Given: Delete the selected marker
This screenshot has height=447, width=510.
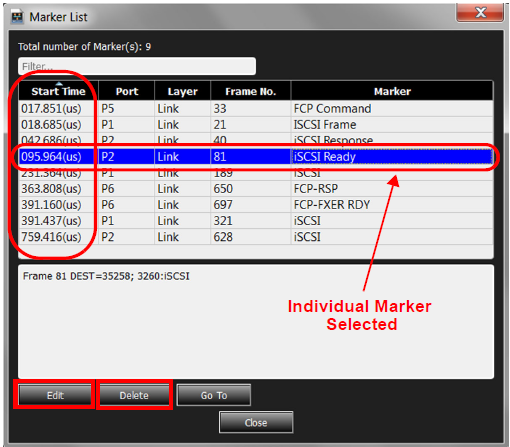Looking at the screenshot, I should [x=134, y=395].
